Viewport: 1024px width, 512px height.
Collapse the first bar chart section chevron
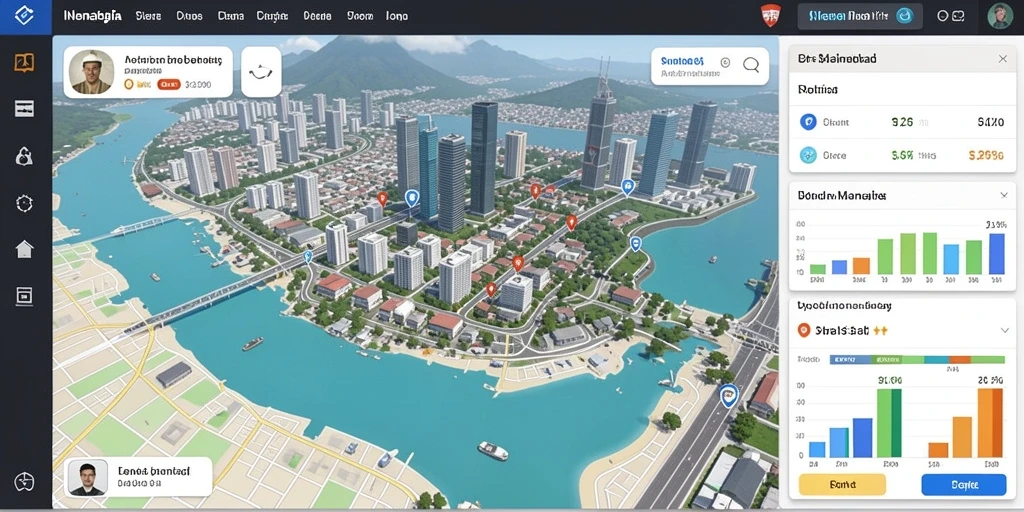pyautogui.click(x=1004, y=195)
